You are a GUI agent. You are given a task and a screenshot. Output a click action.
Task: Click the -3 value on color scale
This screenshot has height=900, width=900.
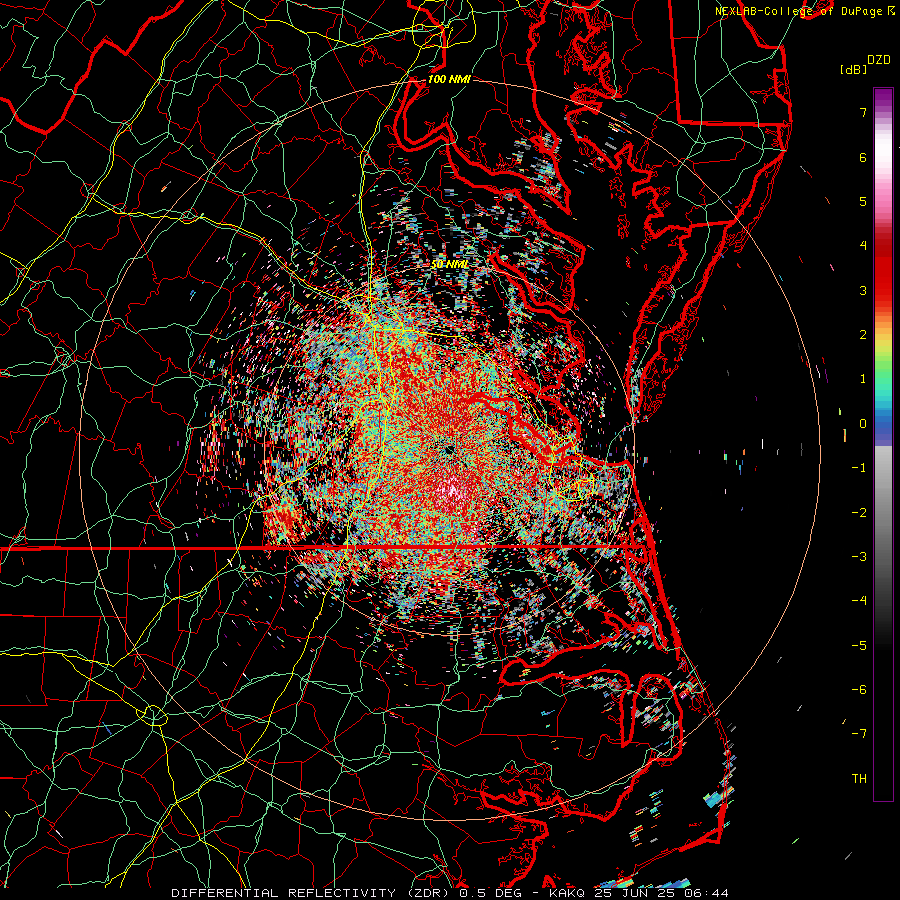[x=859, y=557]
